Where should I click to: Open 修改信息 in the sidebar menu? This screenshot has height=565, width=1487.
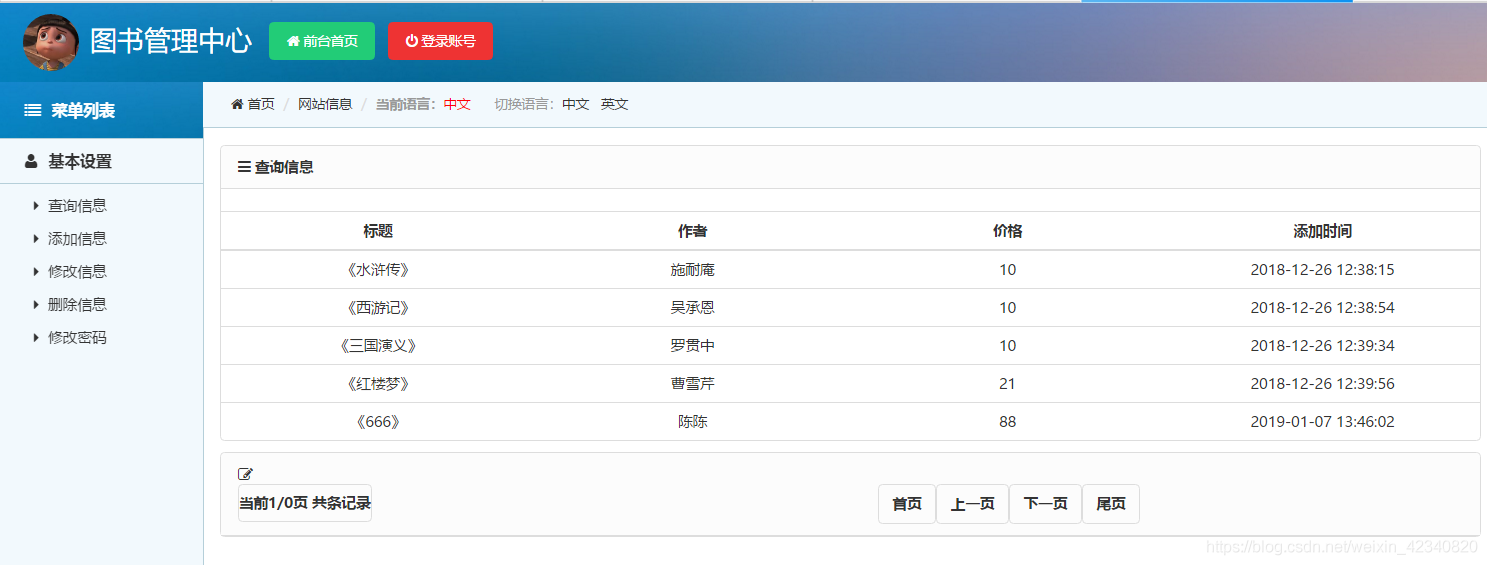point(77,272)
